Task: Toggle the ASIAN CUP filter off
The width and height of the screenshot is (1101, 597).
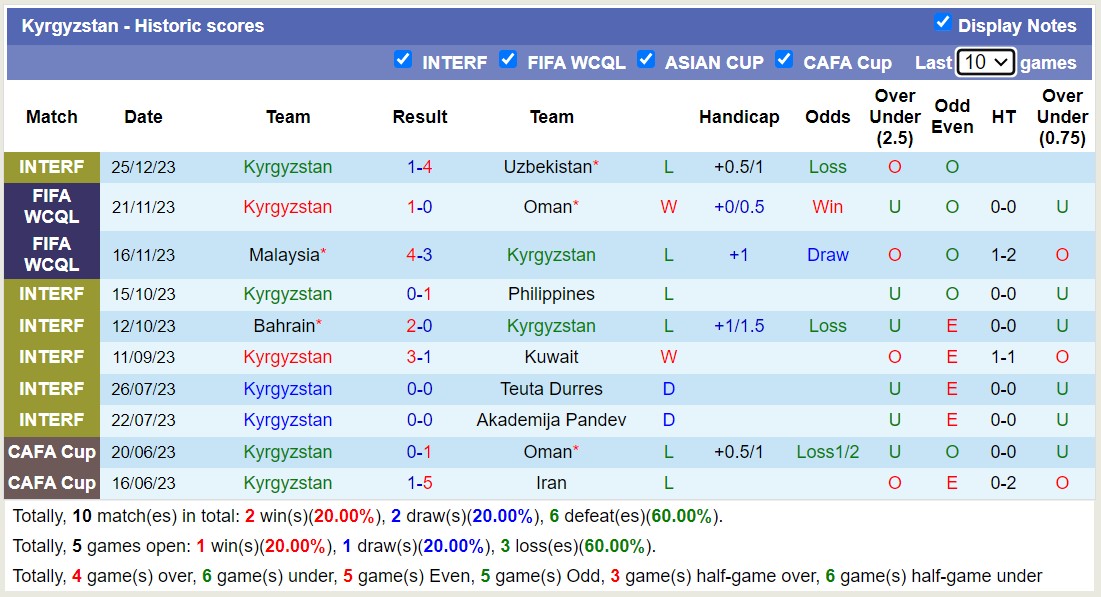Action: pyautogui.click(x=647, y=60)
